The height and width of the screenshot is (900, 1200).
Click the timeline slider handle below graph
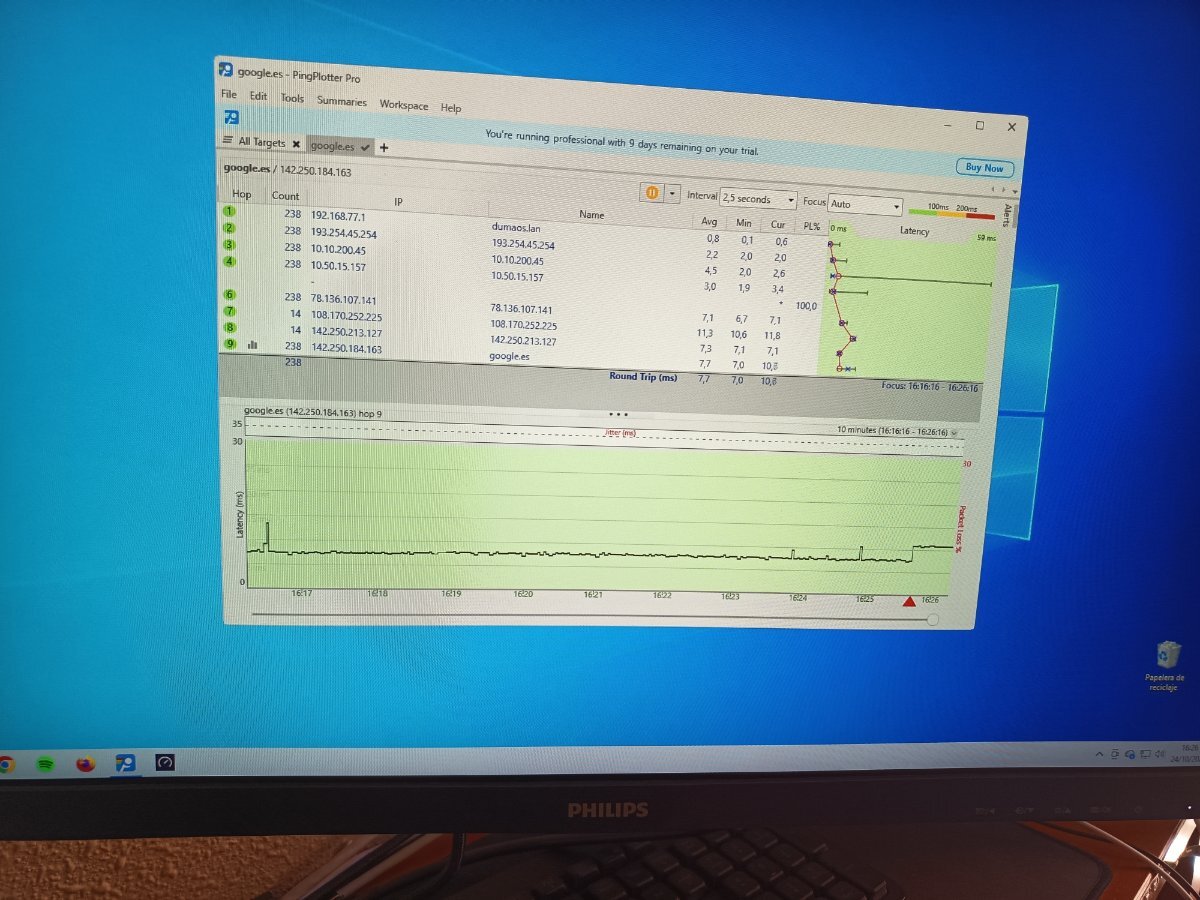point(933,620)
